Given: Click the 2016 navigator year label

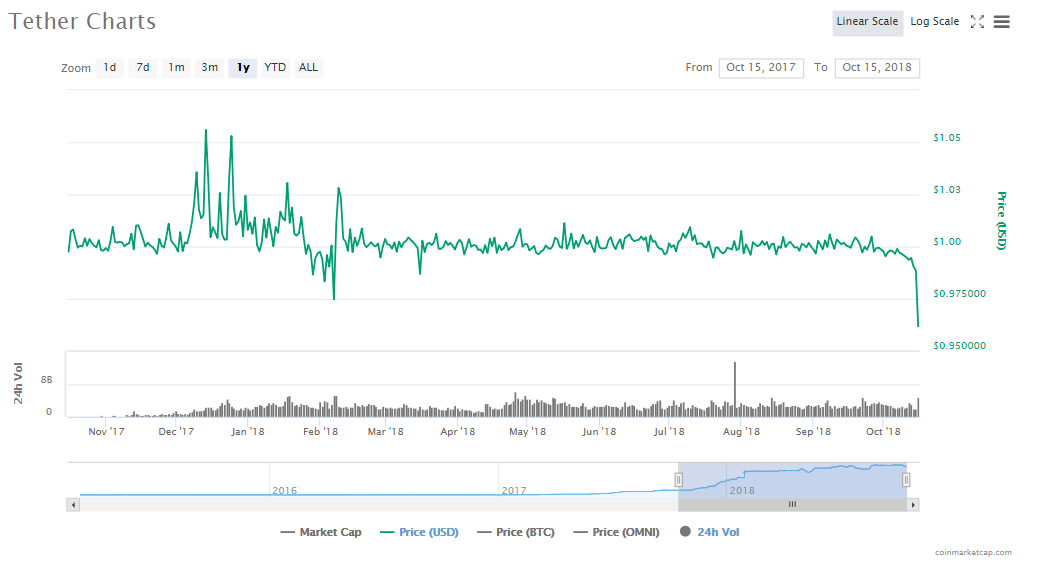Looking at the screenshot, I should pos(284,491).
